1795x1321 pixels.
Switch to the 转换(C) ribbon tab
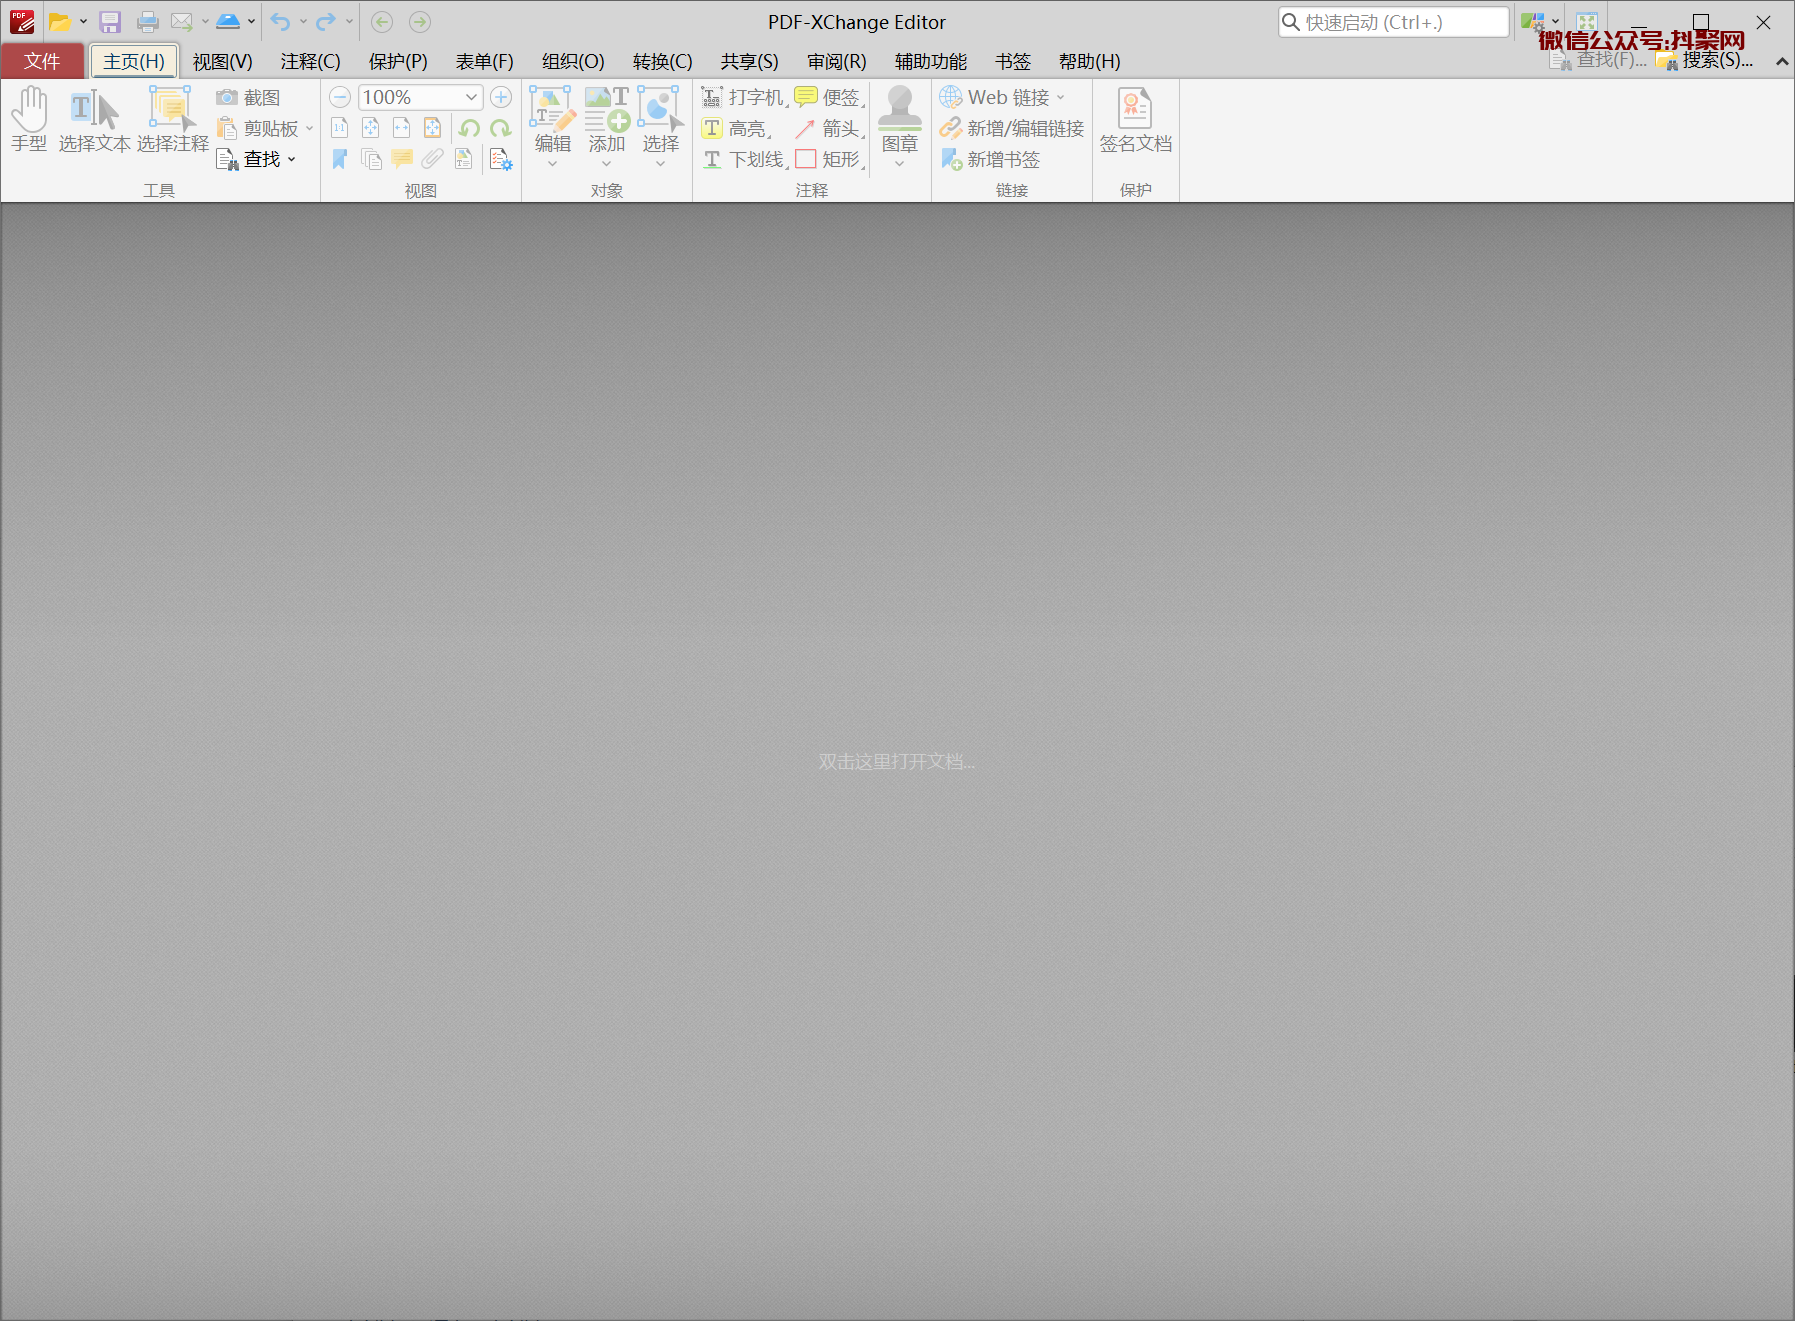point(662,61)
